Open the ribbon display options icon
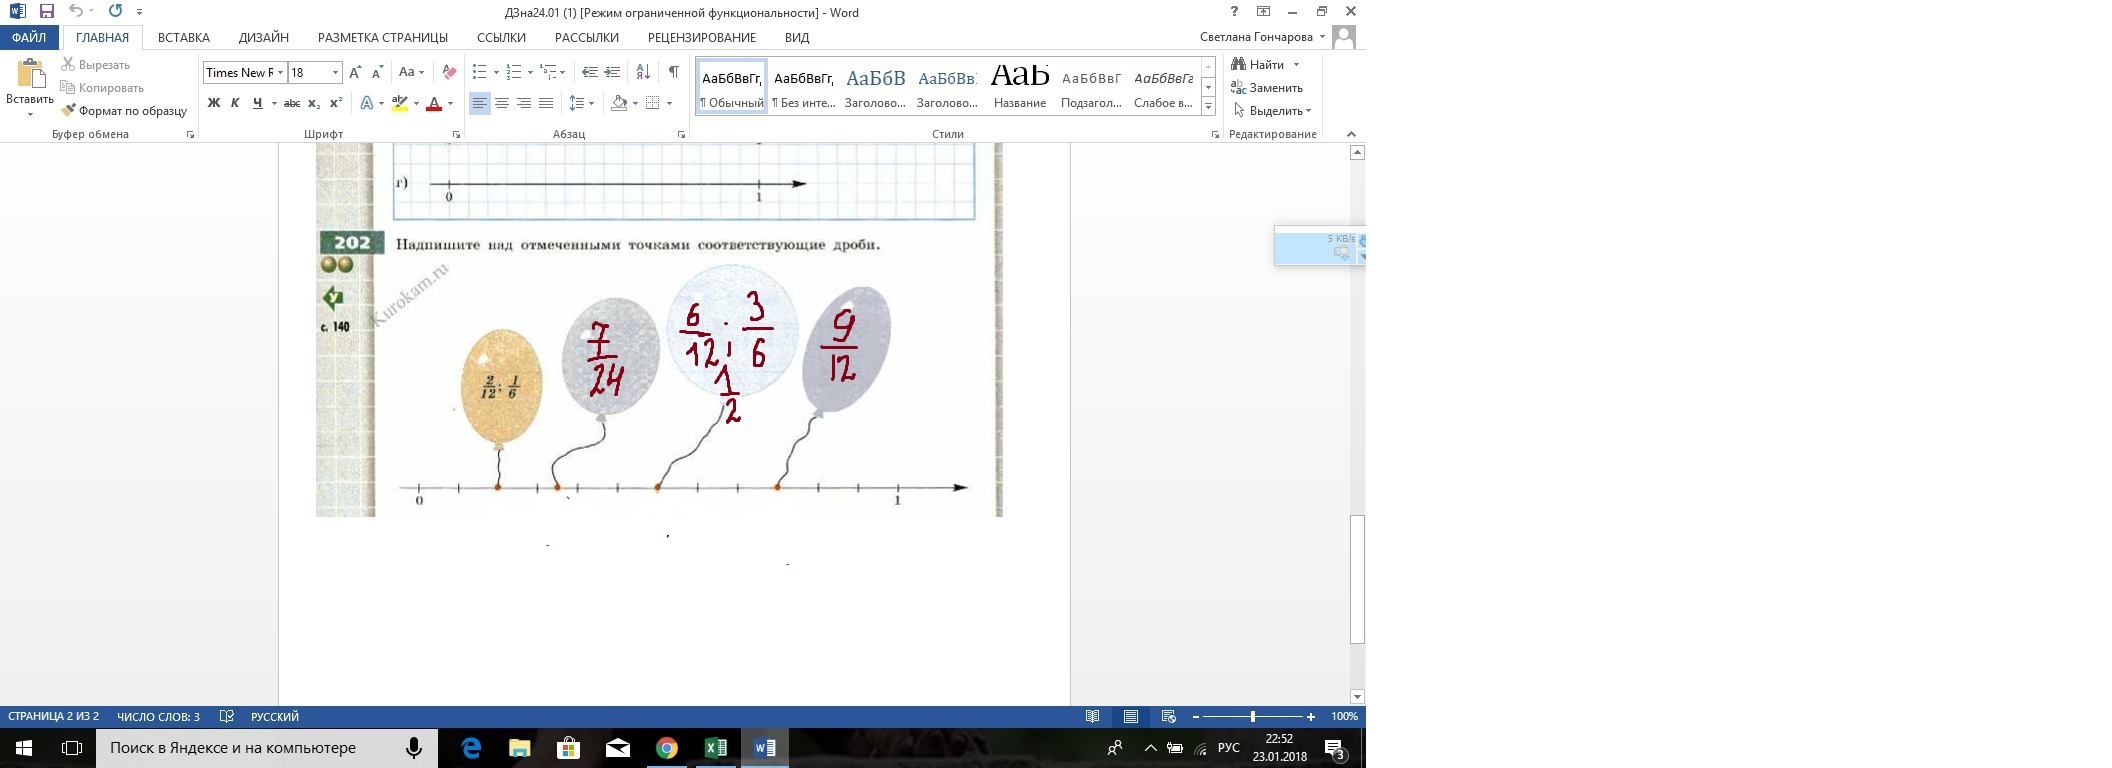Viewport: 2112px width, 768px height. tap(1264, 12)
